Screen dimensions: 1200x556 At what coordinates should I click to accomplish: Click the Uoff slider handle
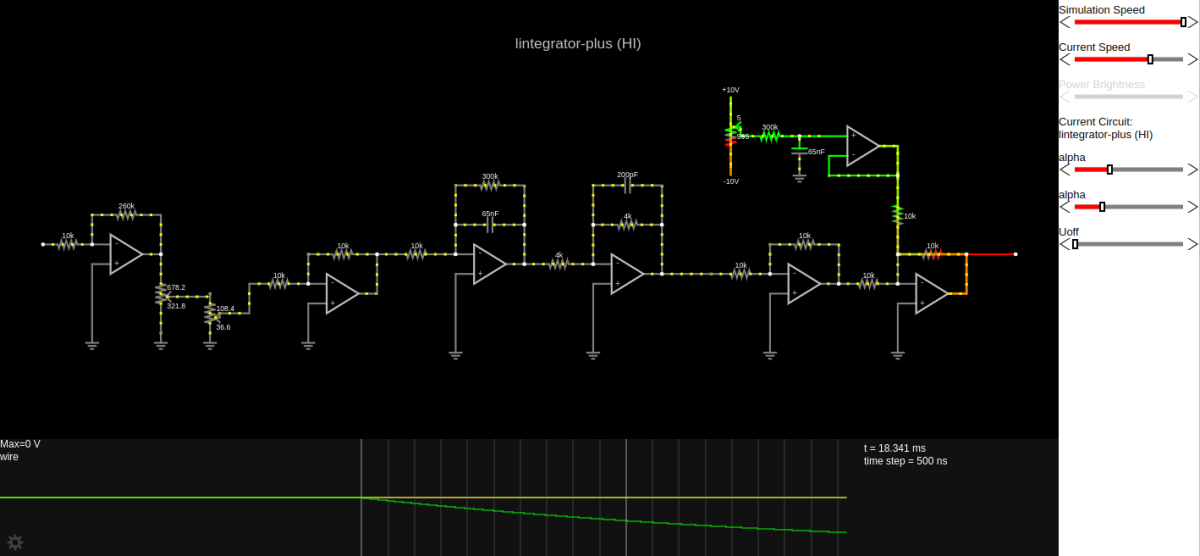click(x=1076, y=244)
